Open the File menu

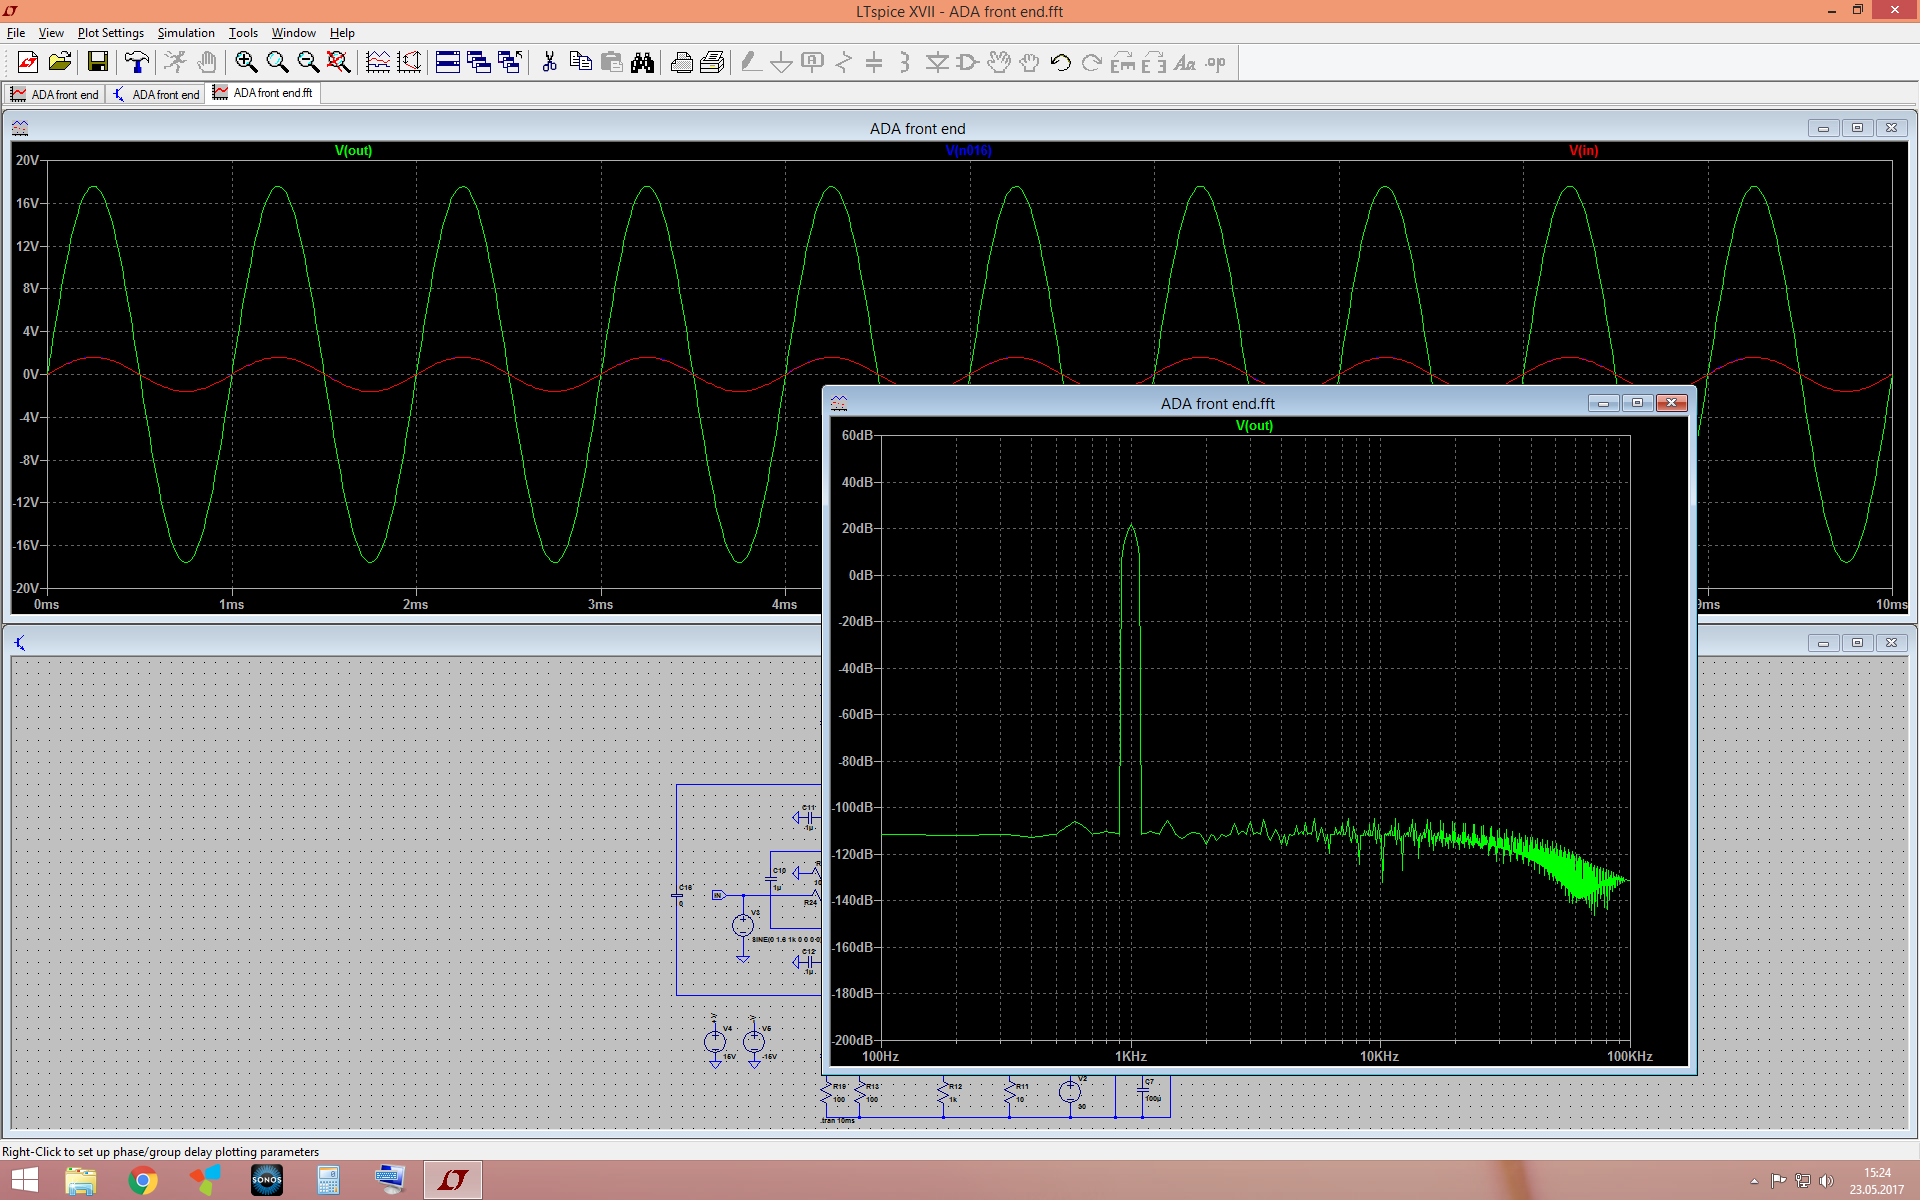[16, 33]
